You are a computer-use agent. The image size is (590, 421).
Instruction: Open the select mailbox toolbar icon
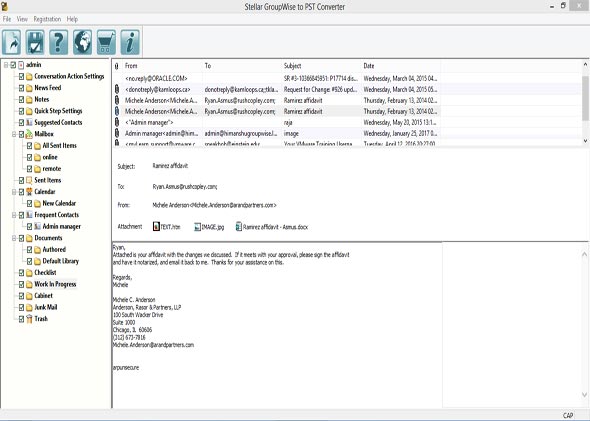coord(11,42)
